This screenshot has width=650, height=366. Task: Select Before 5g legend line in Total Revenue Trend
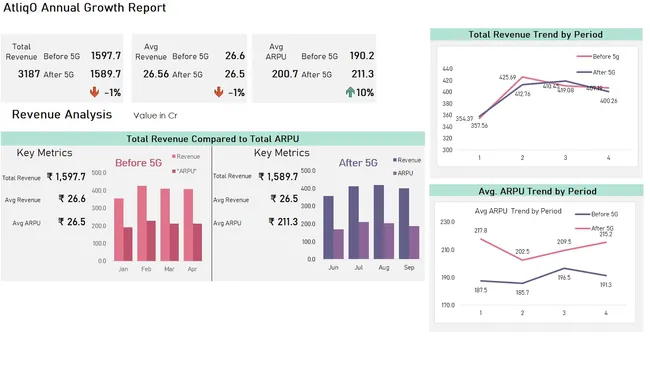[584, 56]
